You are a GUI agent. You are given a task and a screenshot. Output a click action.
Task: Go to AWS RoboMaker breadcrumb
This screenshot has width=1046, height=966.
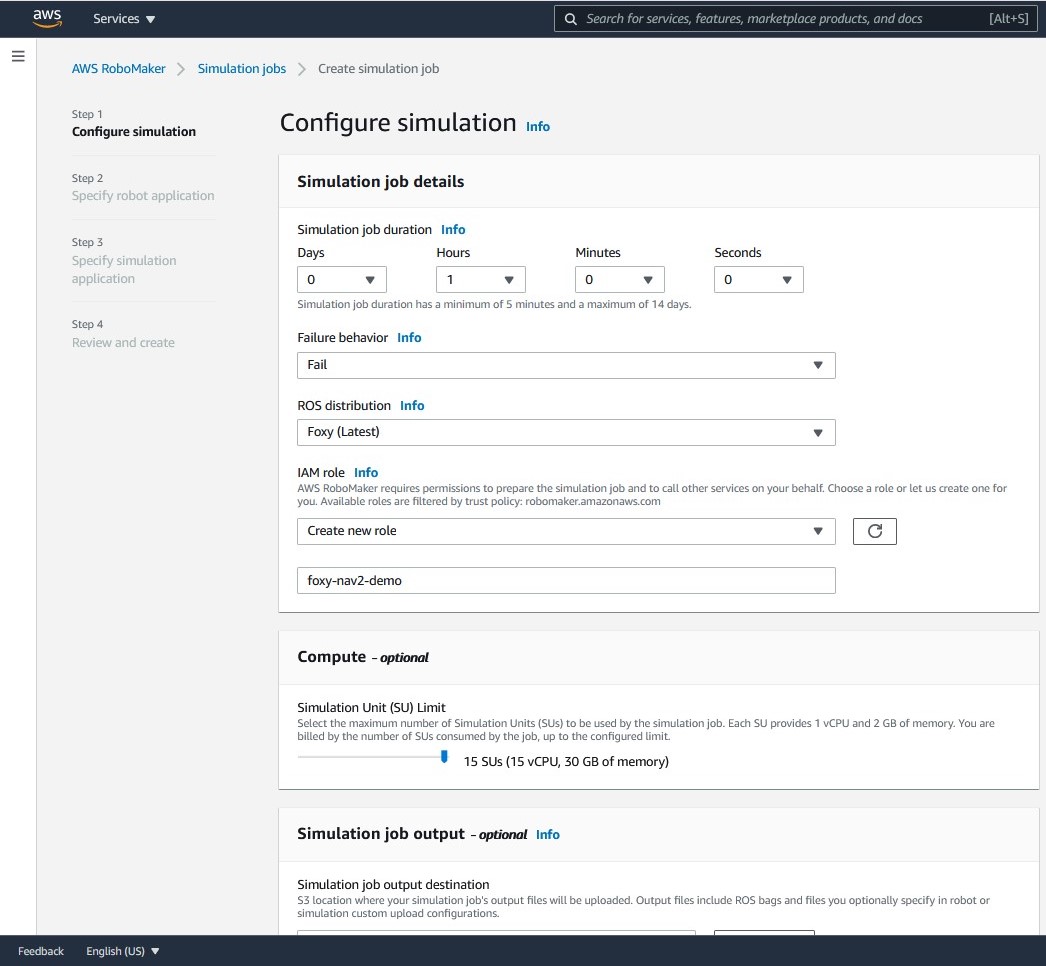click(119, 69)
